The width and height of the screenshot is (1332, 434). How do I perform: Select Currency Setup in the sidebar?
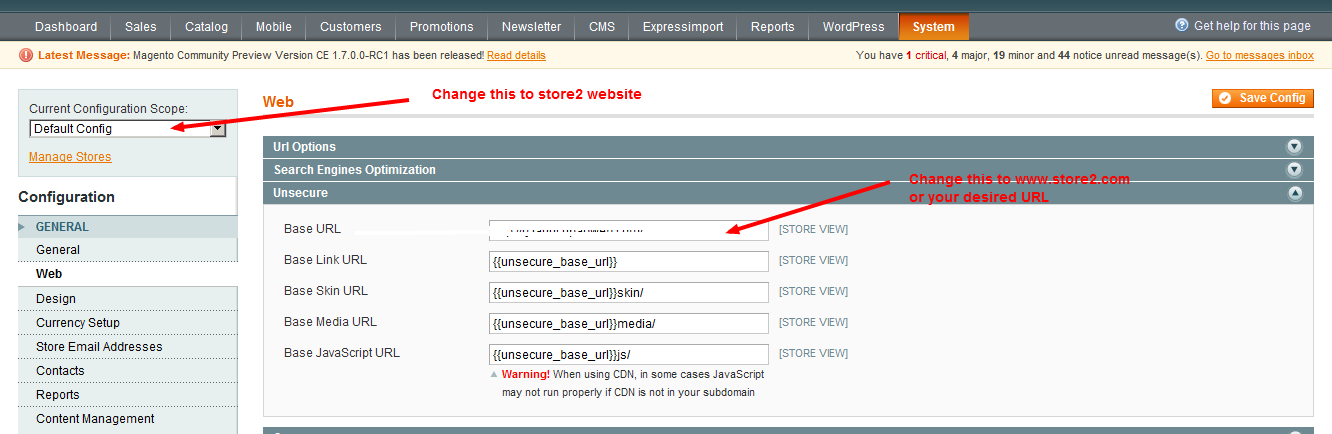(78, 323)
